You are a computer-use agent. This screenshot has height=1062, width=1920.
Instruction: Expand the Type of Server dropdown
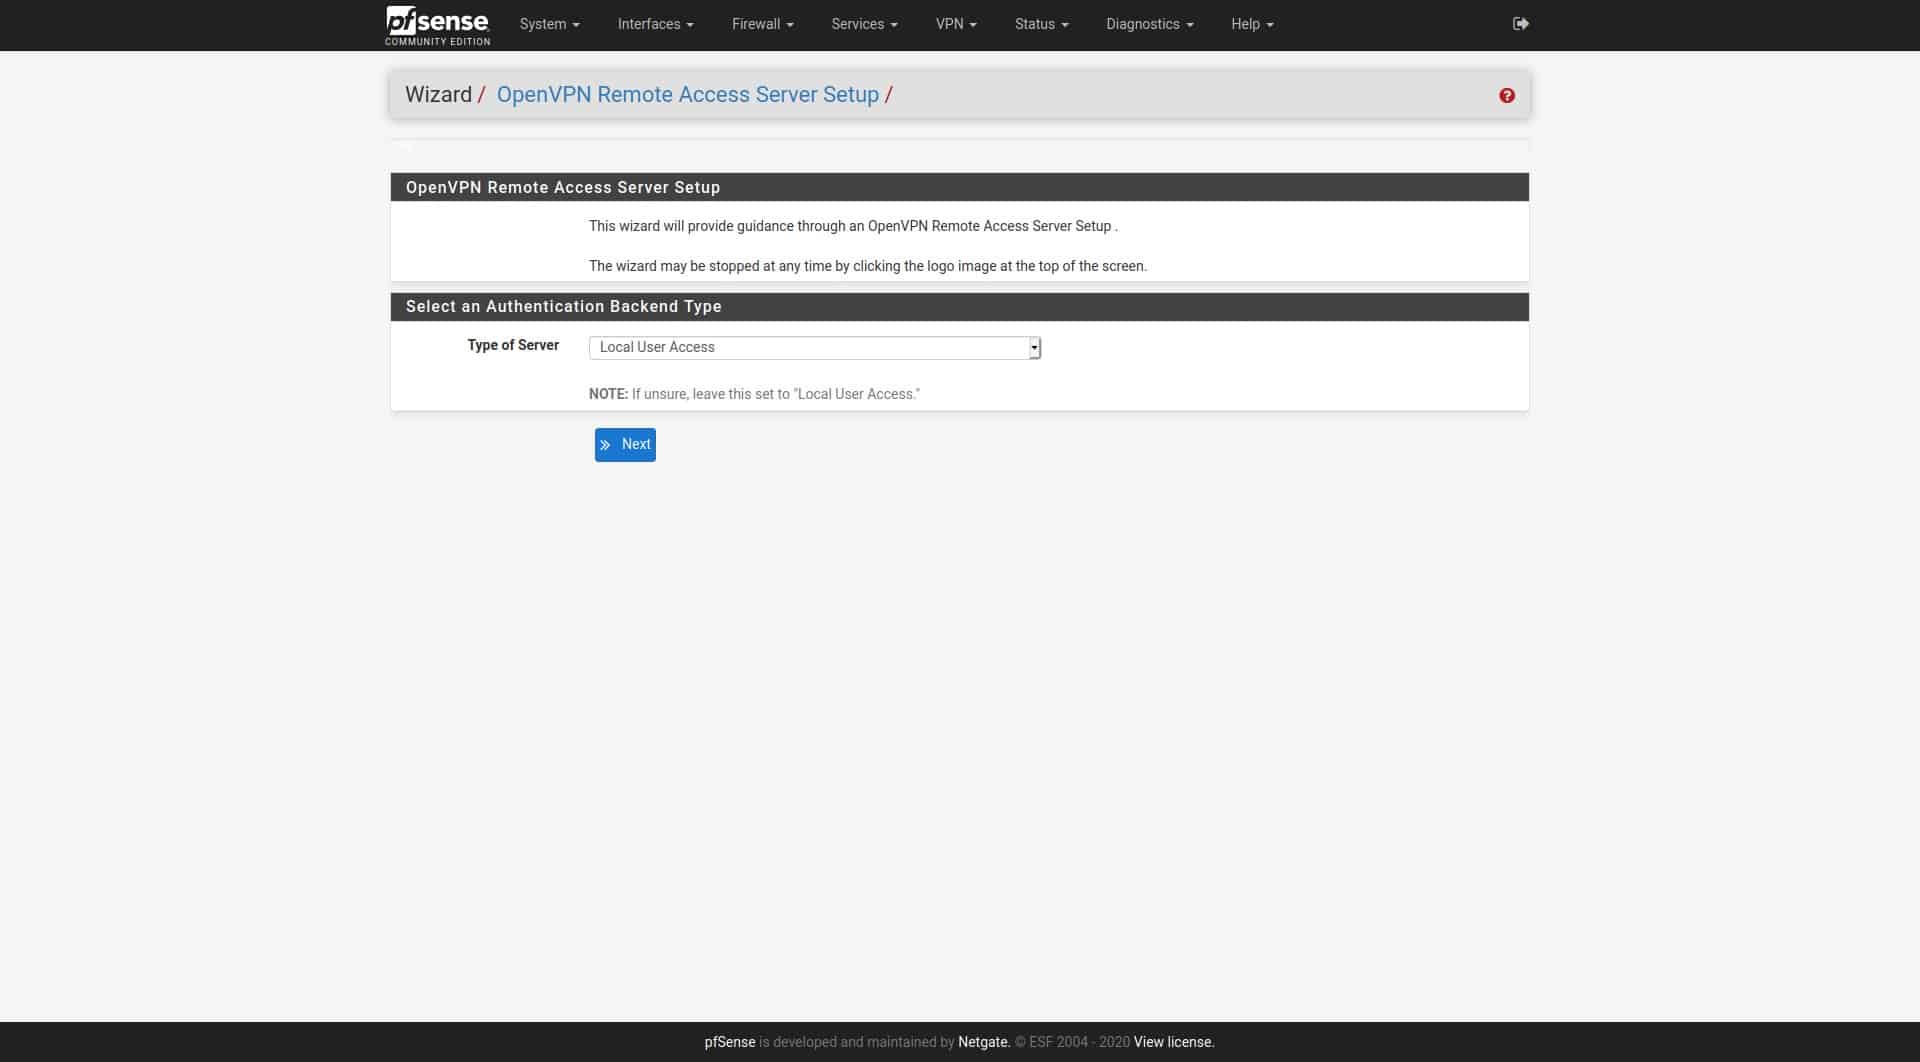pyautogui.click(x=815, y=347)
